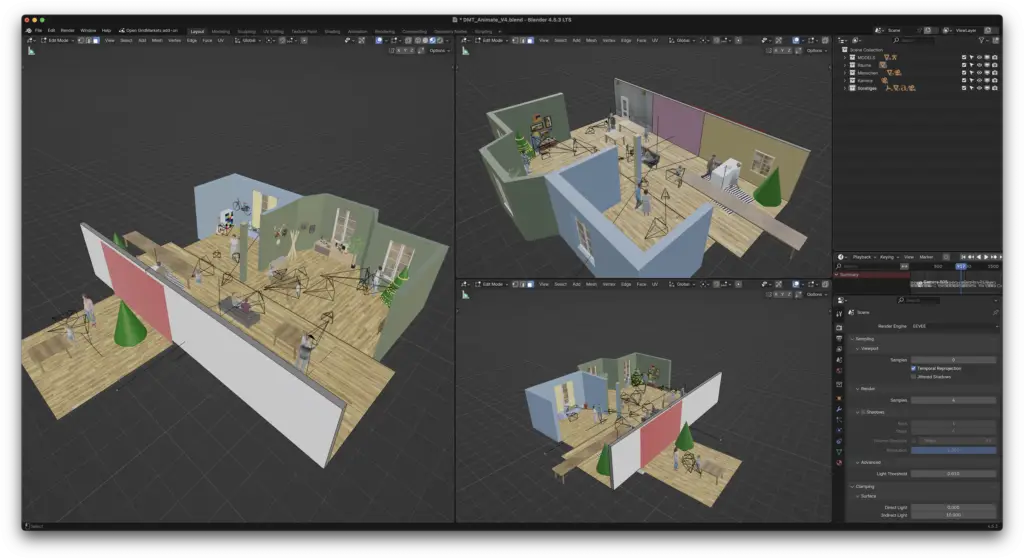This screenshot has height=559, width=1024.
Task: Open the Playback menu in timeline
Action: (862, 257)
